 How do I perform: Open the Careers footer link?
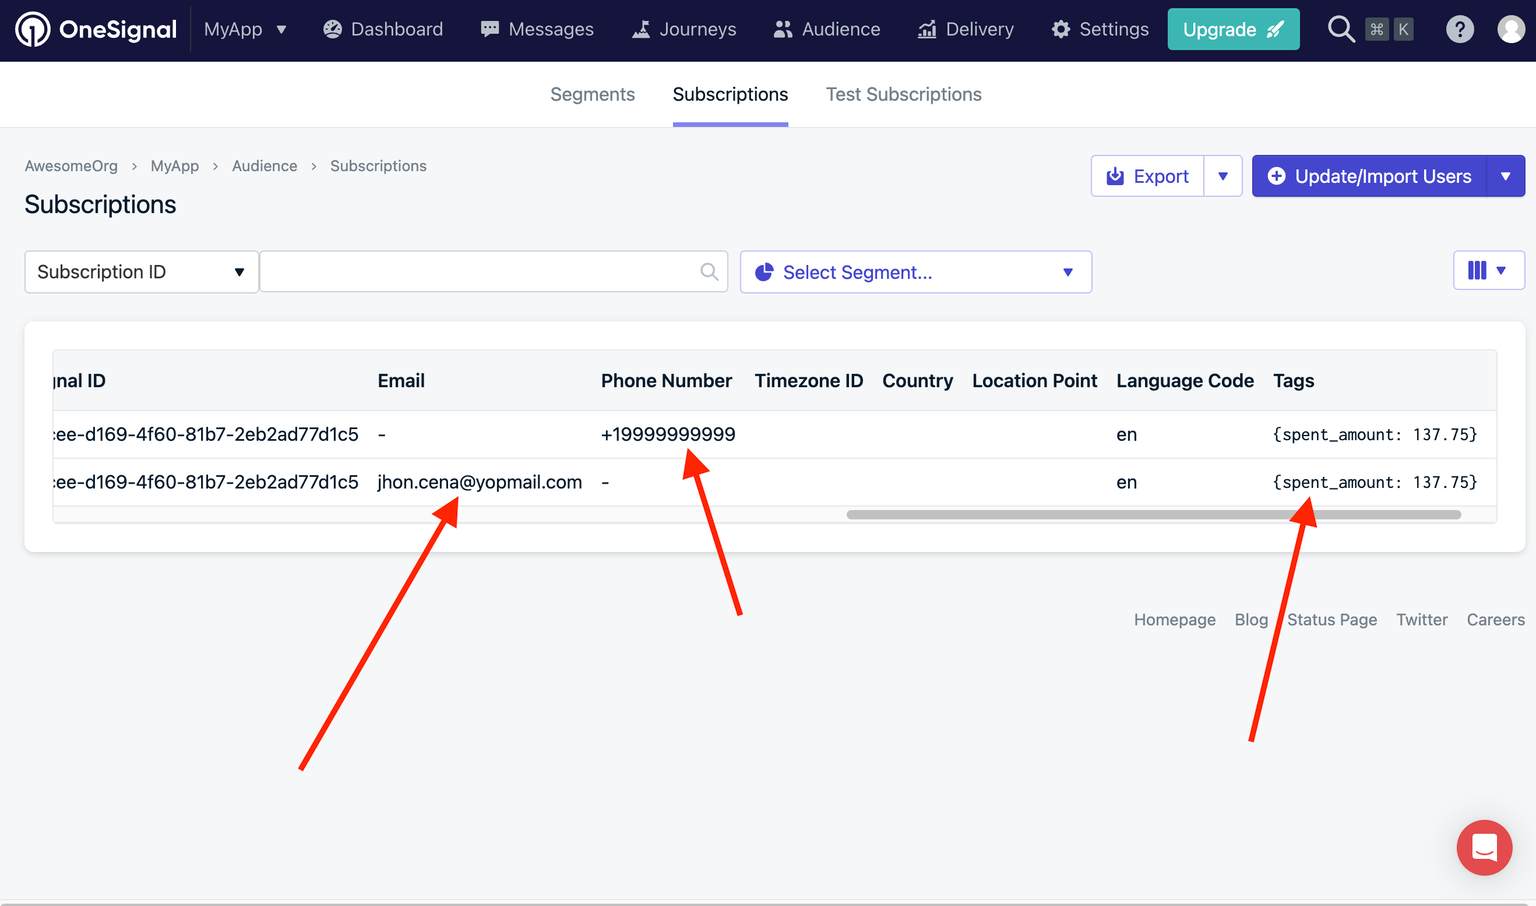(x=1496, y=620)
